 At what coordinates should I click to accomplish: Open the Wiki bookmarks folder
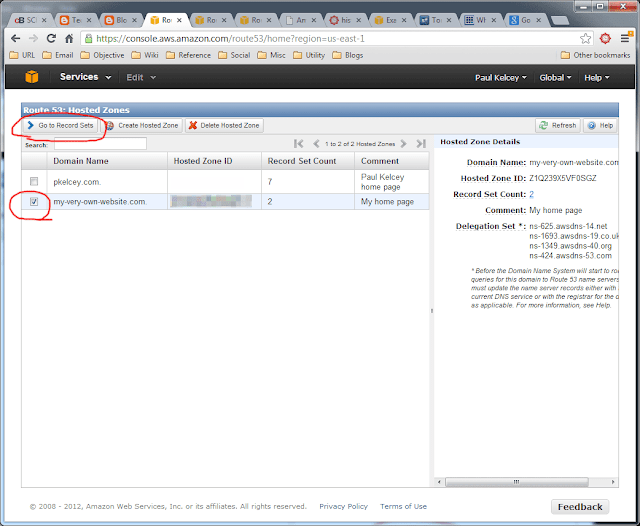(145, 55)
